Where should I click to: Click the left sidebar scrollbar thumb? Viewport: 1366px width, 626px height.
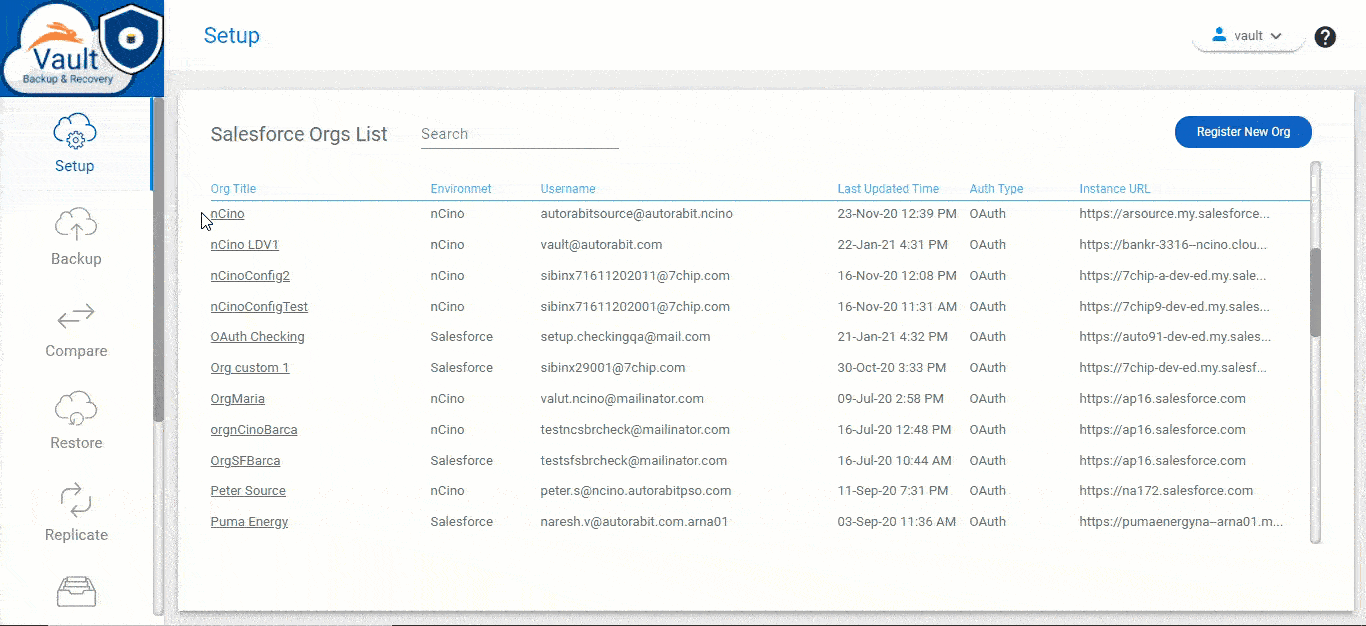point(158,260)
